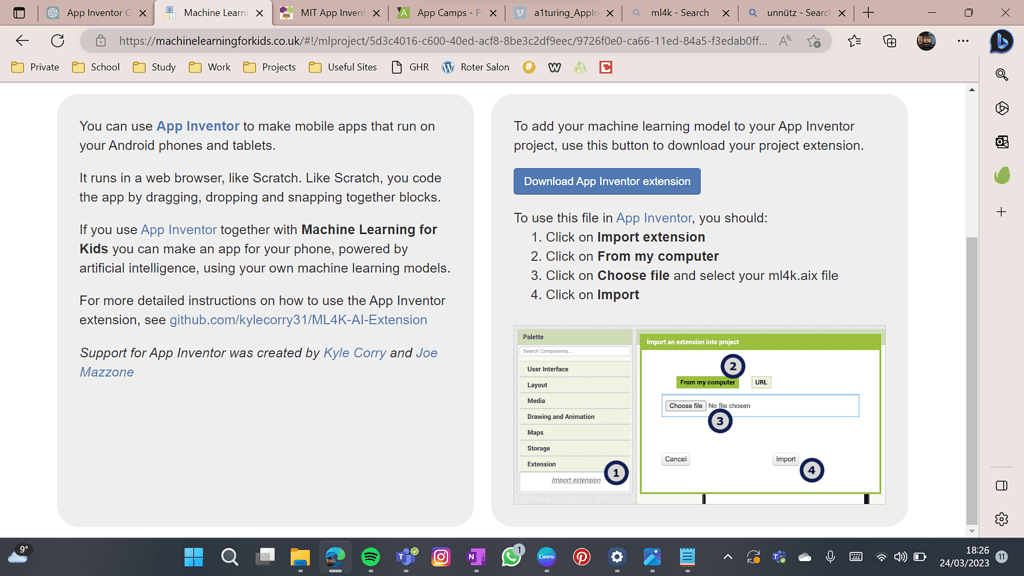Open the github.com/kylecorry31/ML4K-AI-Extension link
Screen dimensions: 1024x576
click(x=298, y=320)
